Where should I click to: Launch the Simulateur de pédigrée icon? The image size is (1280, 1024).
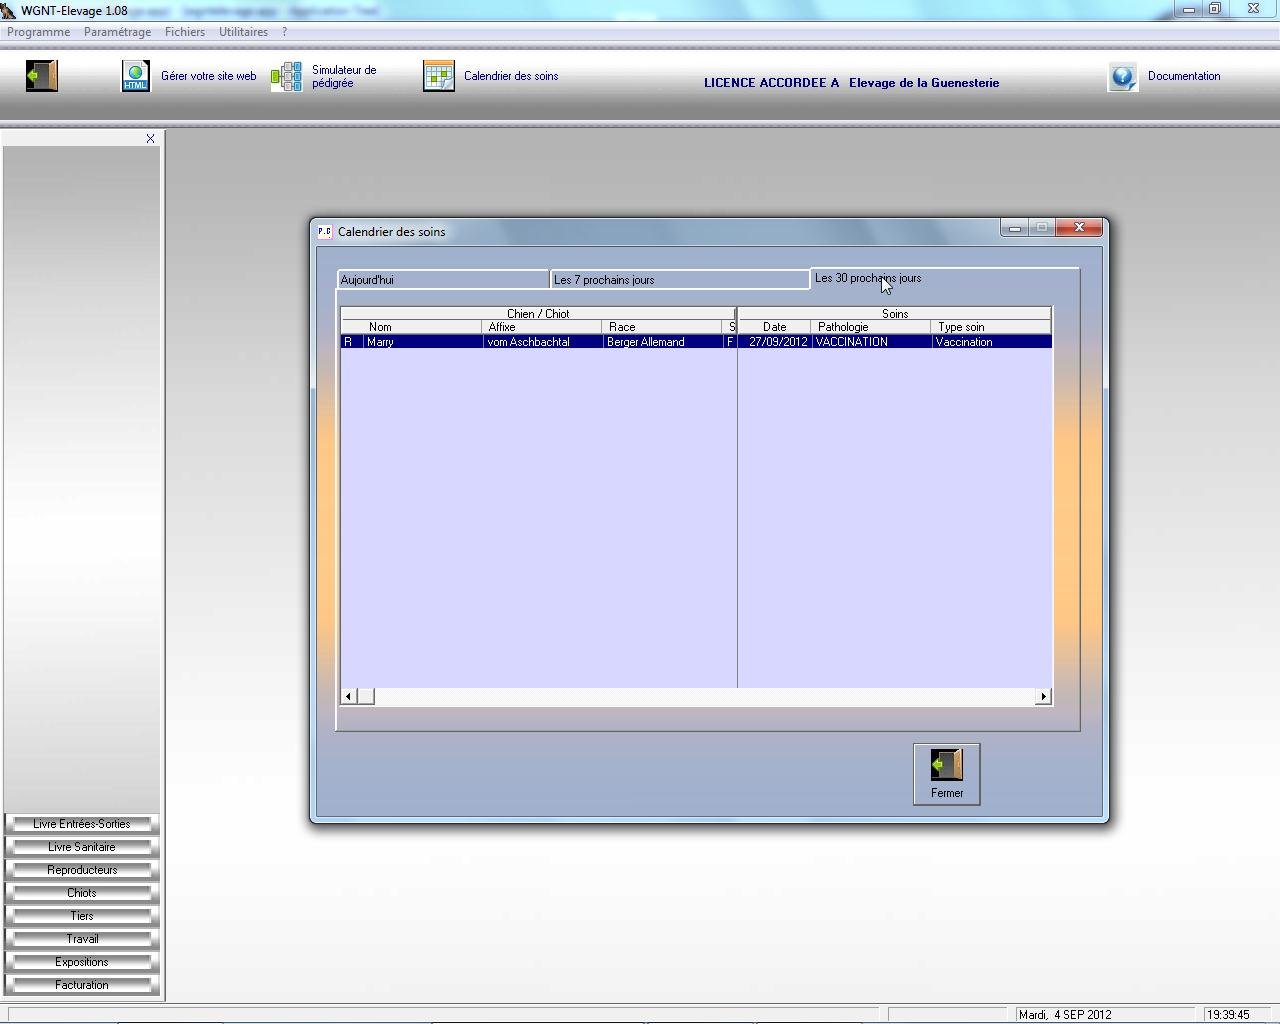pos(286,76)
